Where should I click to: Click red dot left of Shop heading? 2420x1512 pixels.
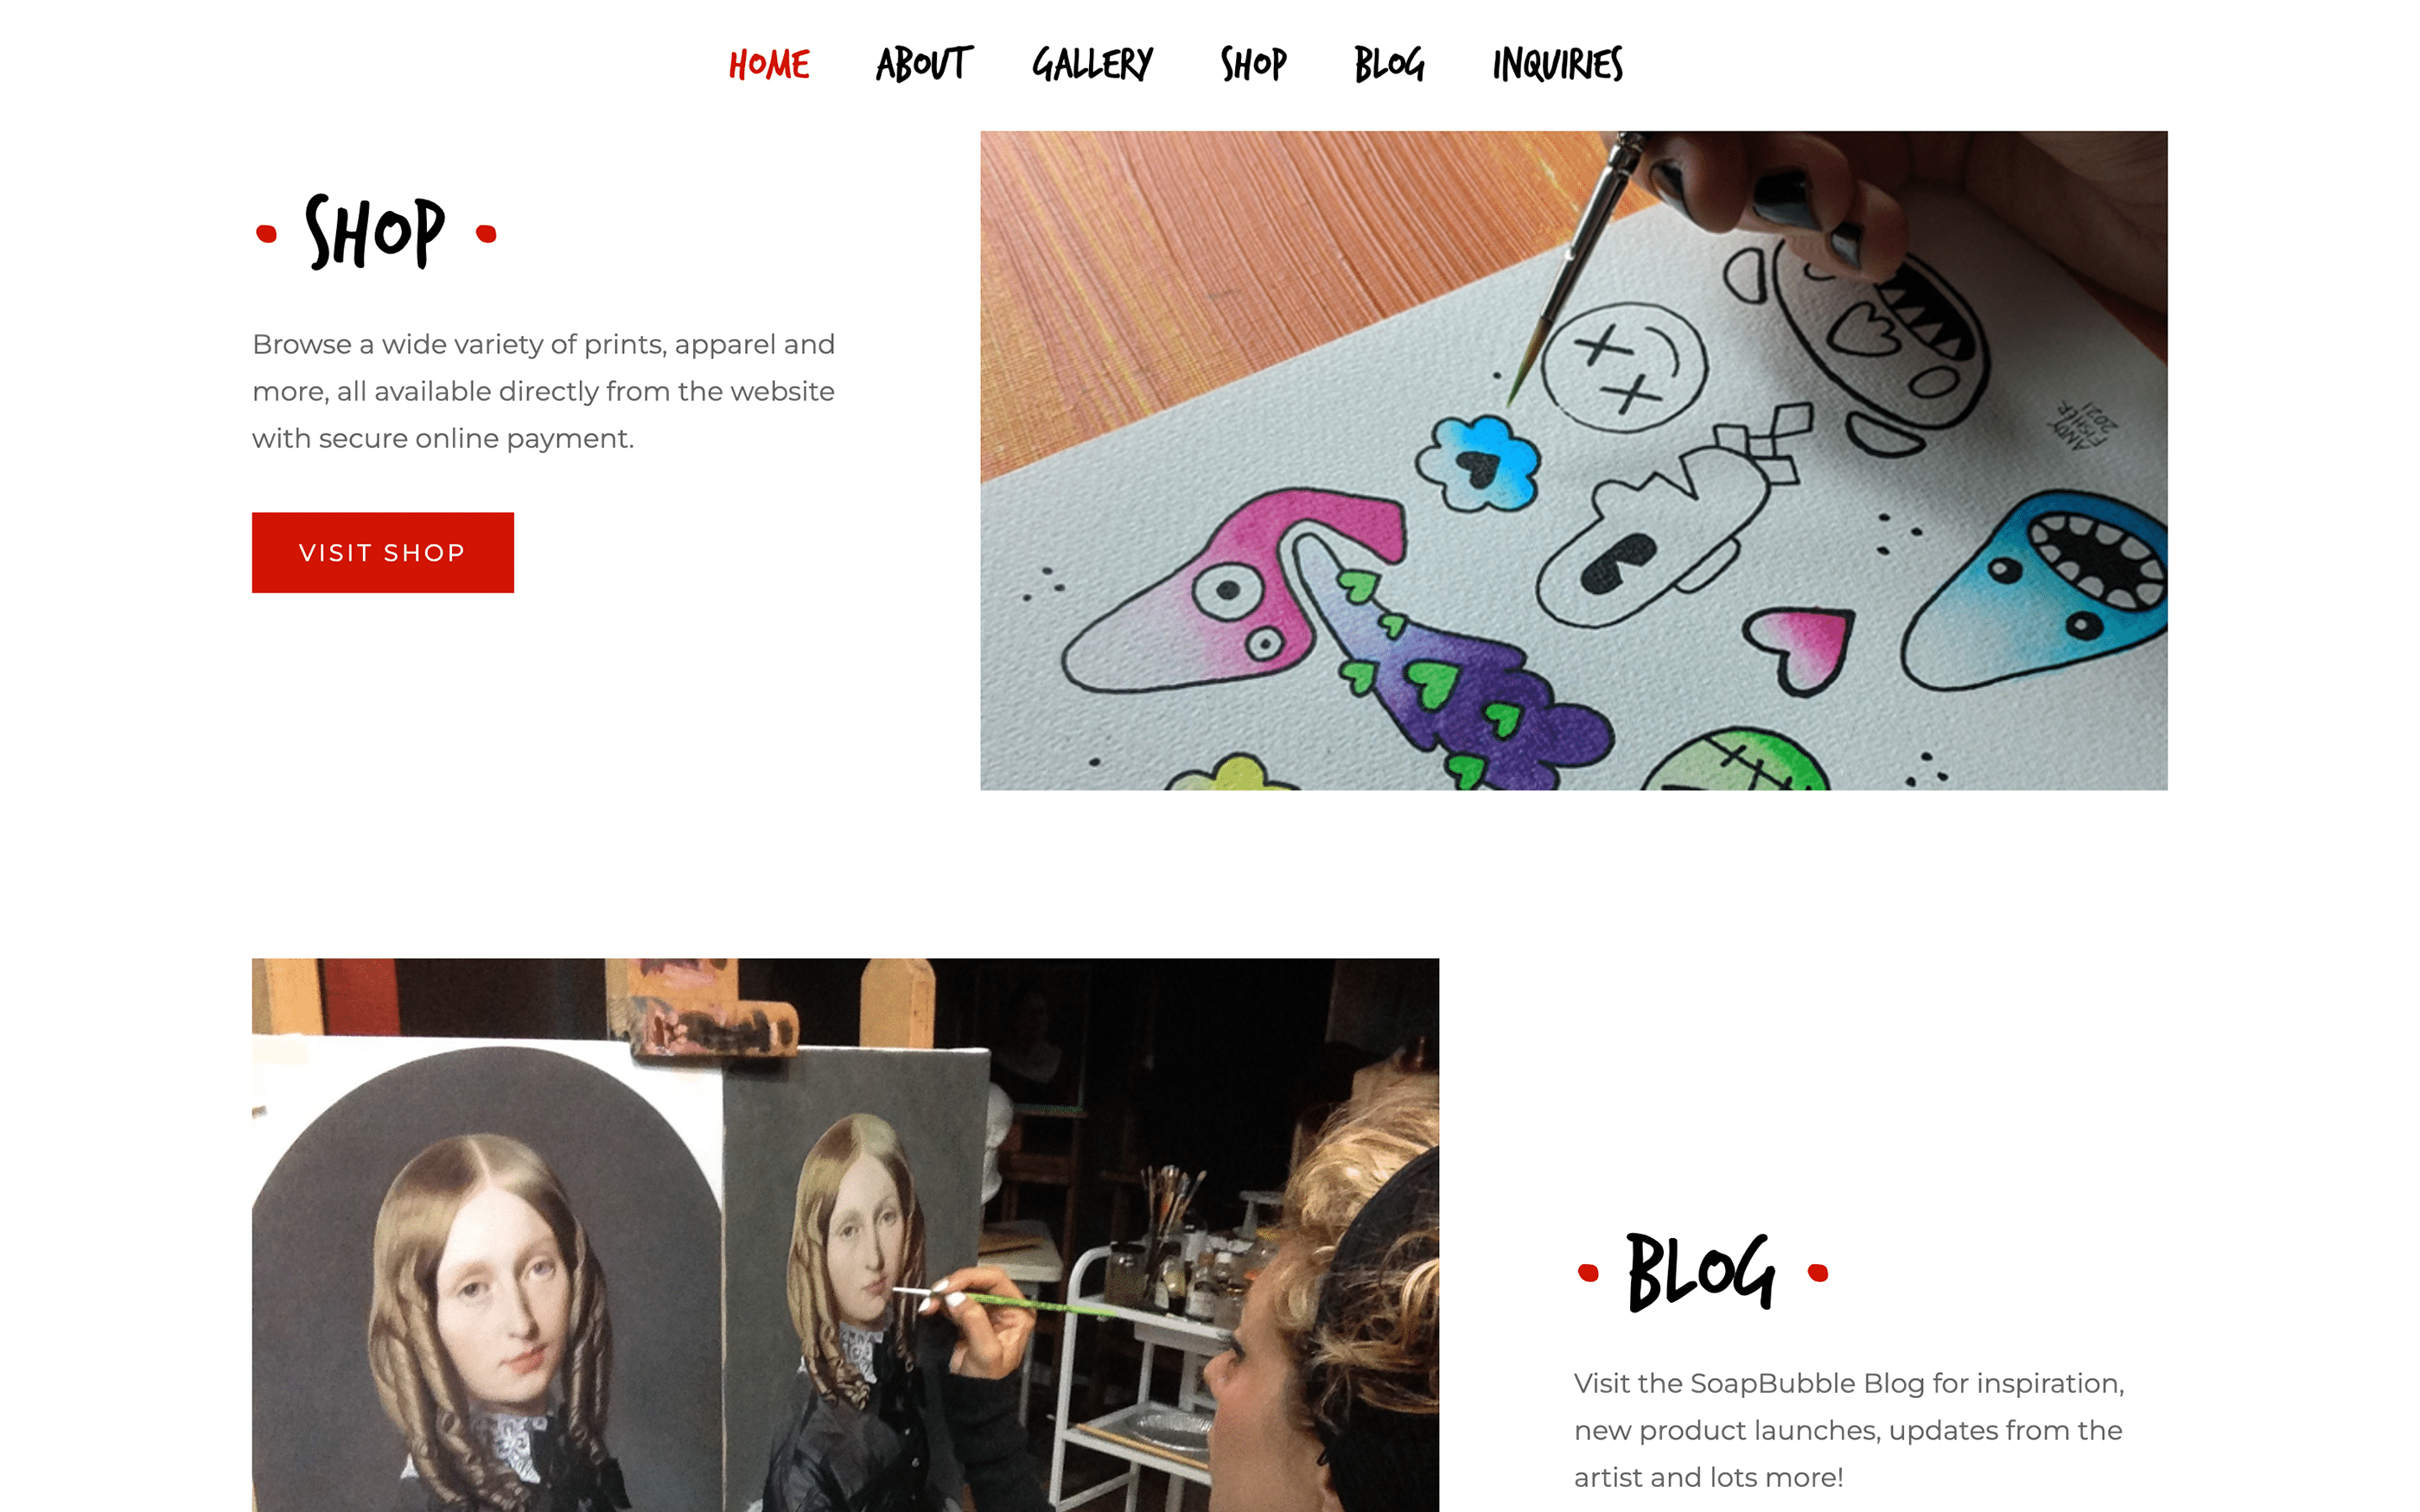click(266, 234)
